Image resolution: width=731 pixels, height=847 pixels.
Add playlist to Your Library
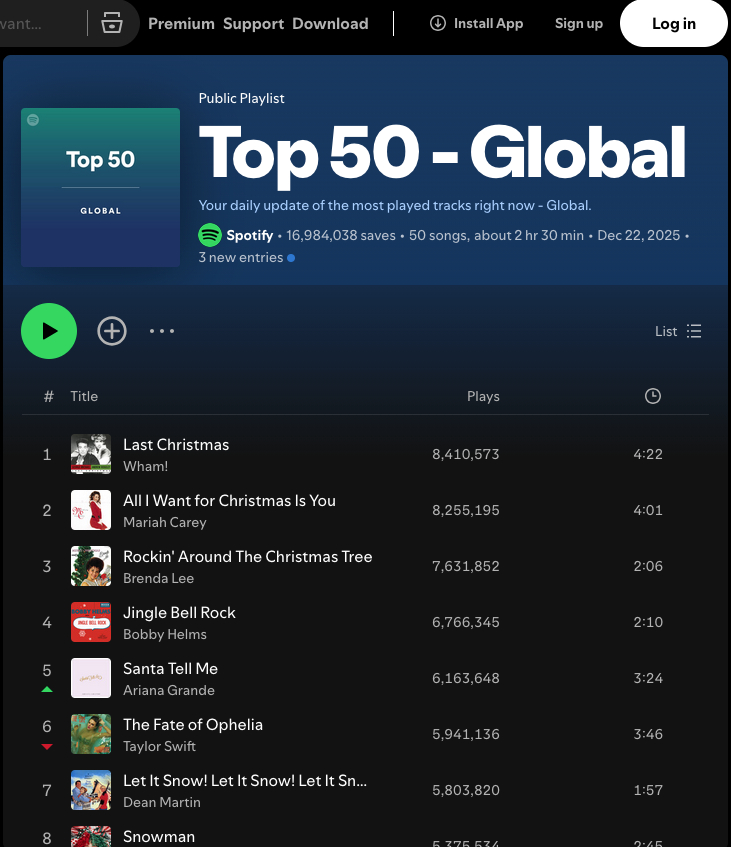[x=112, y=331]
